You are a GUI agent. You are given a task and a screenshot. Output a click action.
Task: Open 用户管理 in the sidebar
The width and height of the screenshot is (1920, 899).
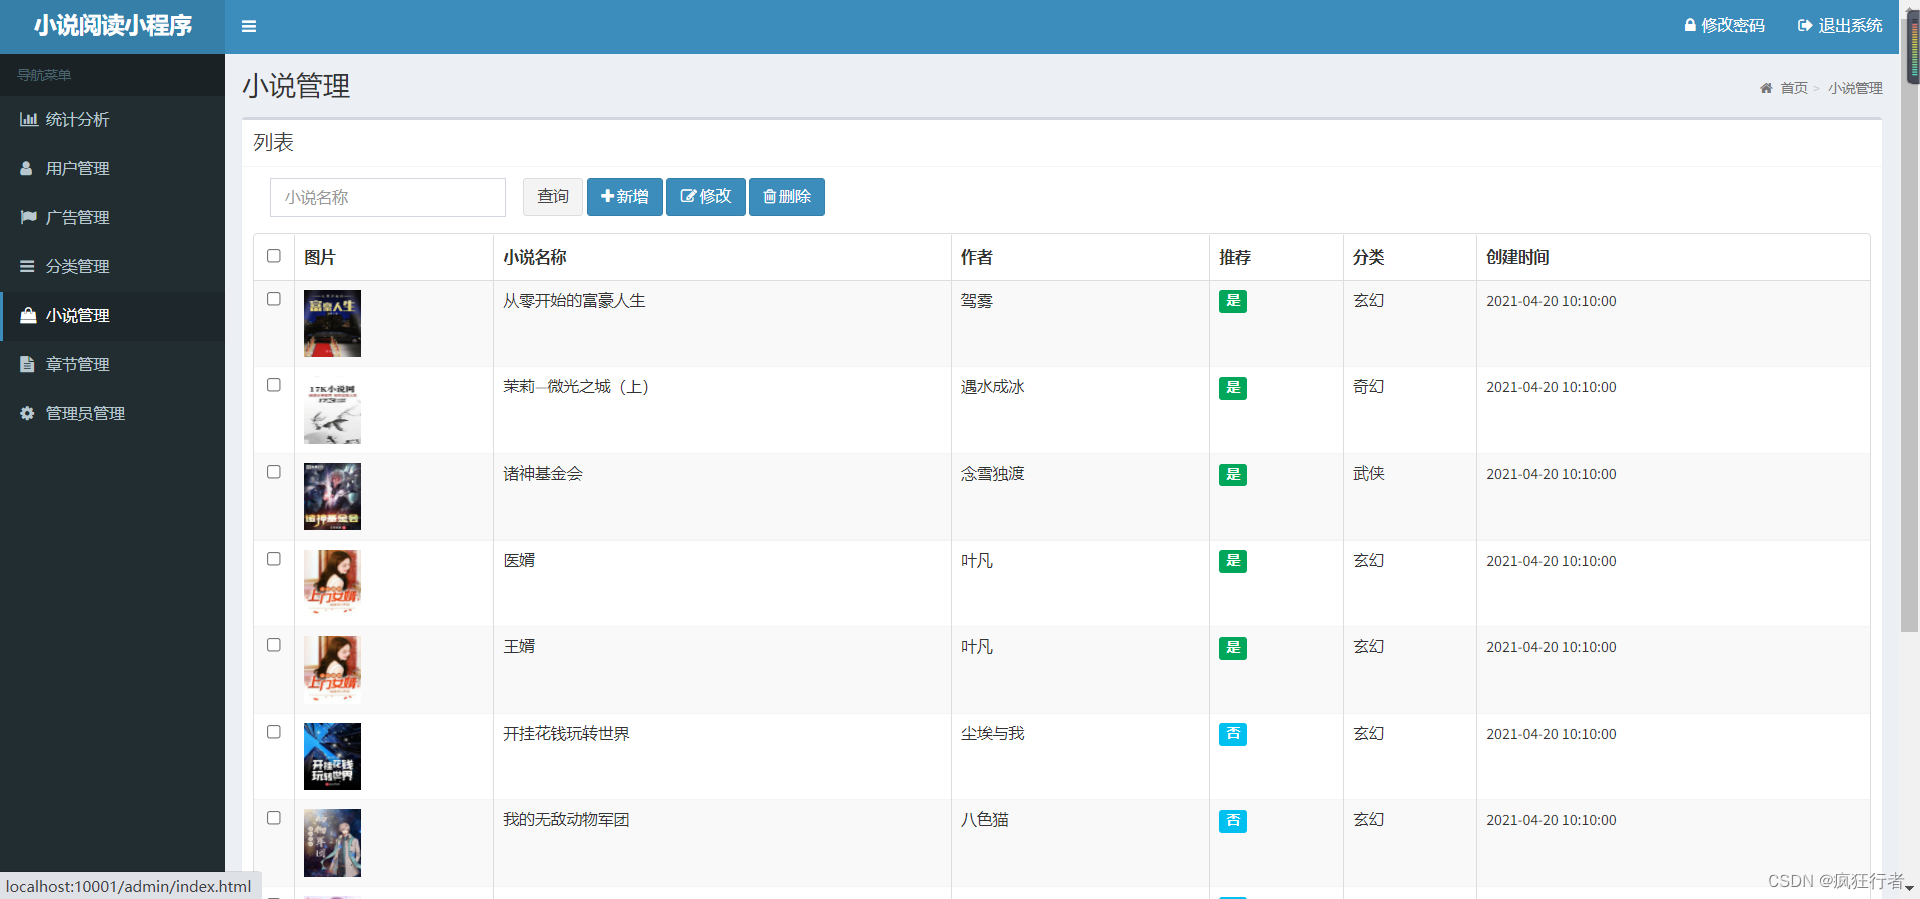112,168
